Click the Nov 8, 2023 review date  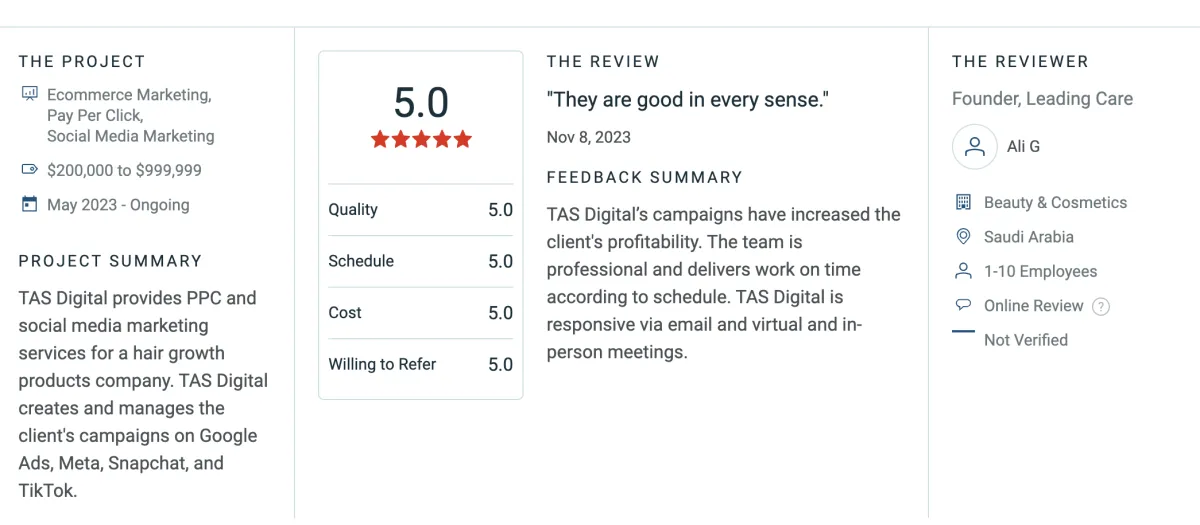(x=589, y=137)
